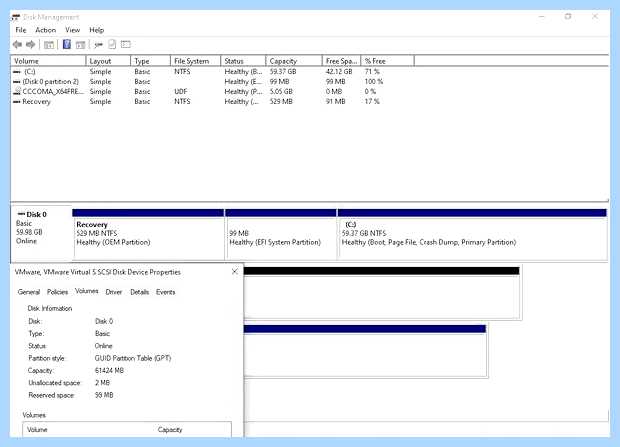Click the blue Help toolbar icon
This screenshot has width=620, height=447.
[x=67, y=44]
